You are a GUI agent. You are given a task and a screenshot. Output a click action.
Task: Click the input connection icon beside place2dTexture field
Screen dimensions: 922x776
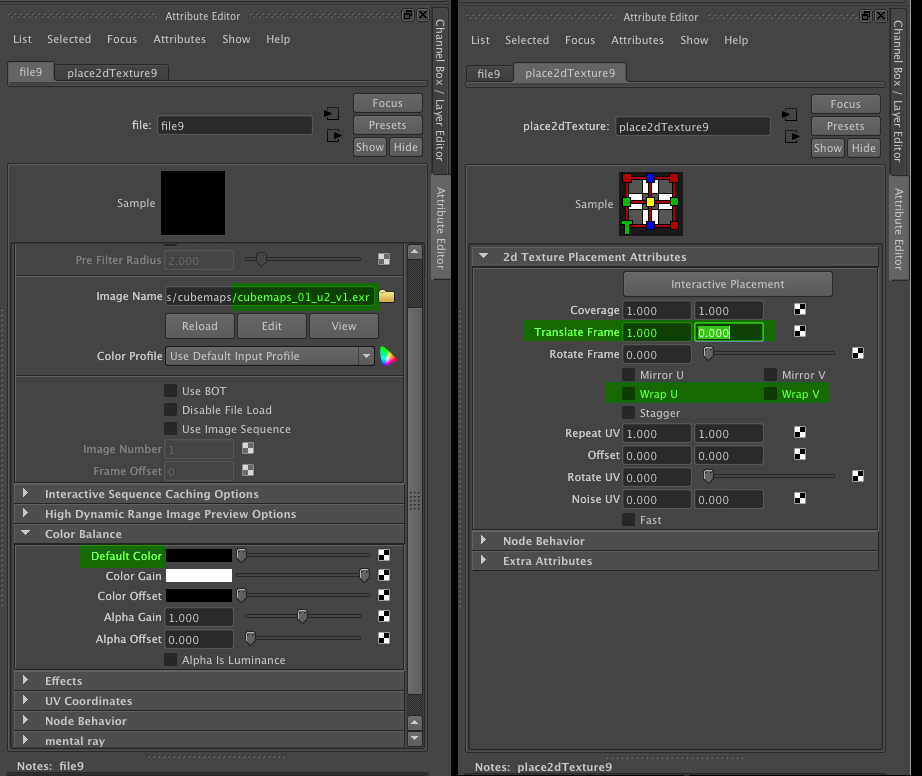pyautogui.click(x=790, y=115)
